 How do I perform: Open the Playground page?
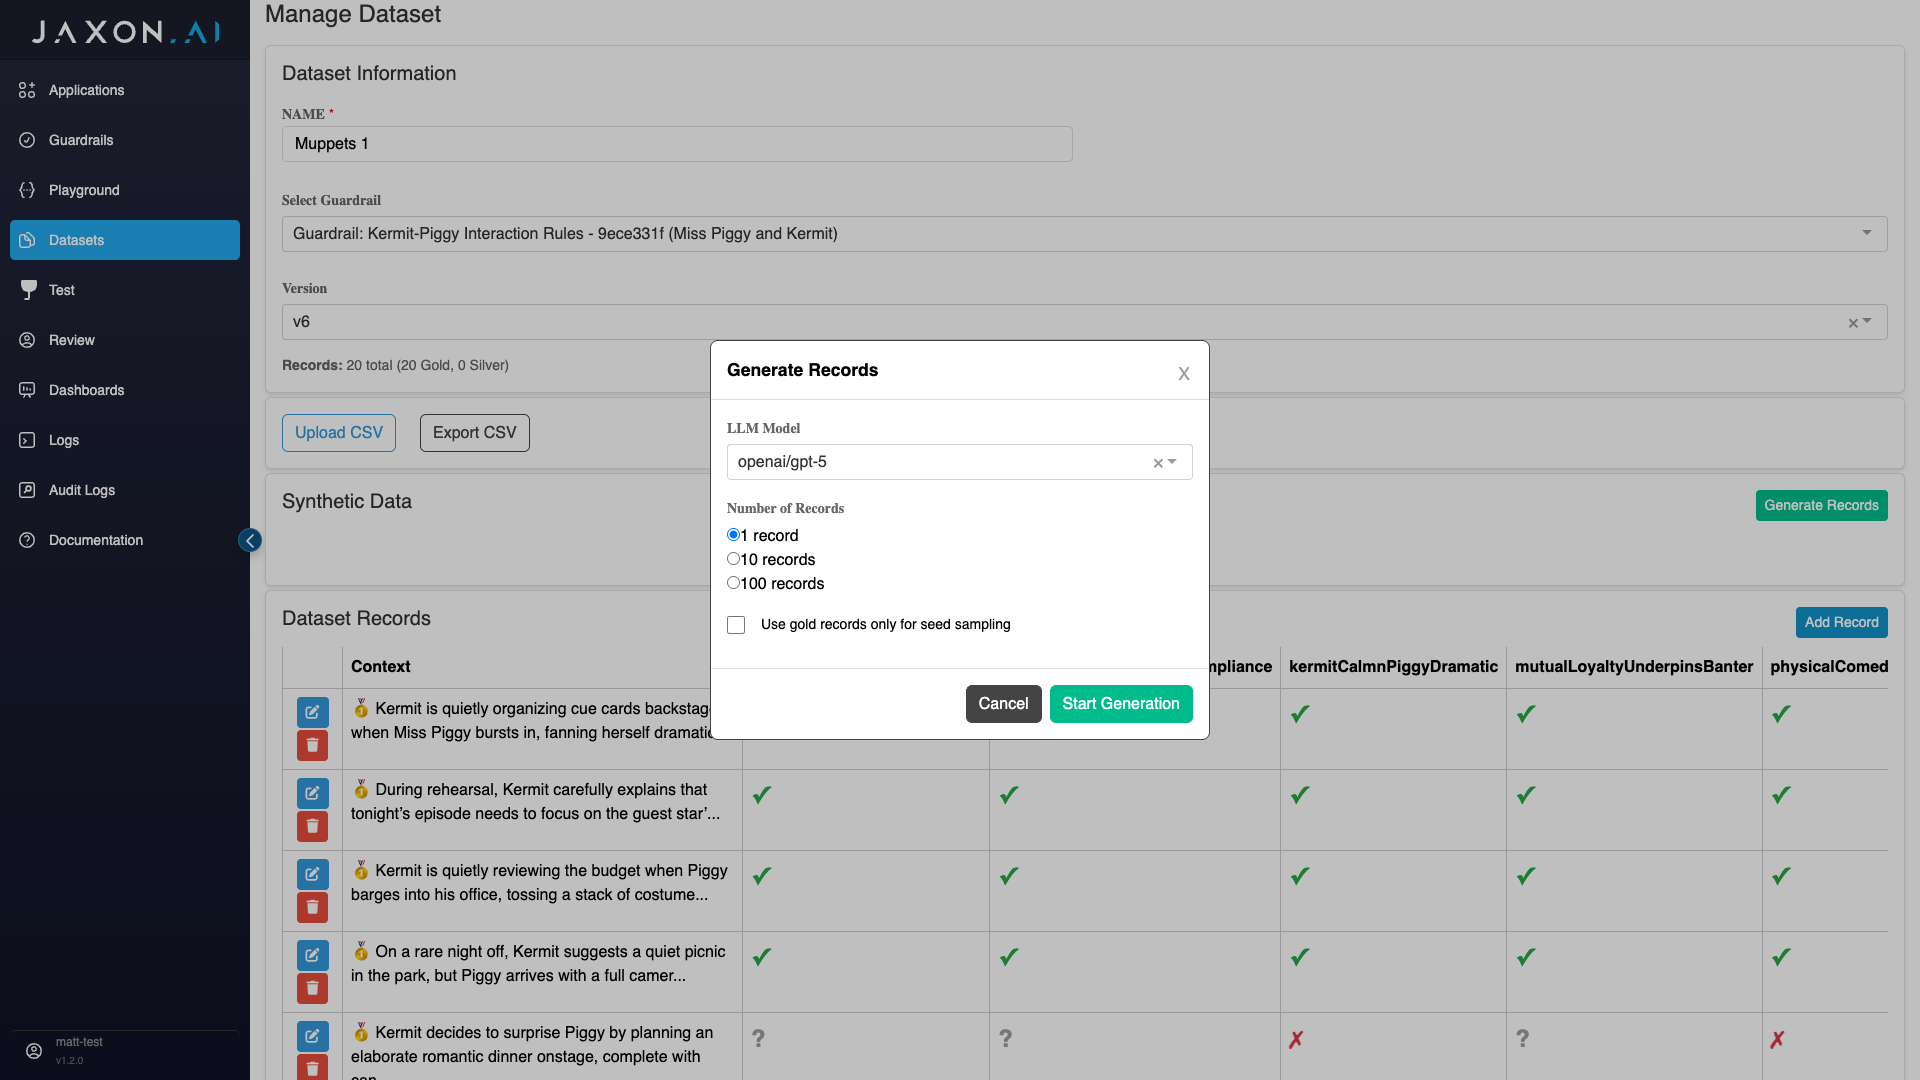(83, 190)
